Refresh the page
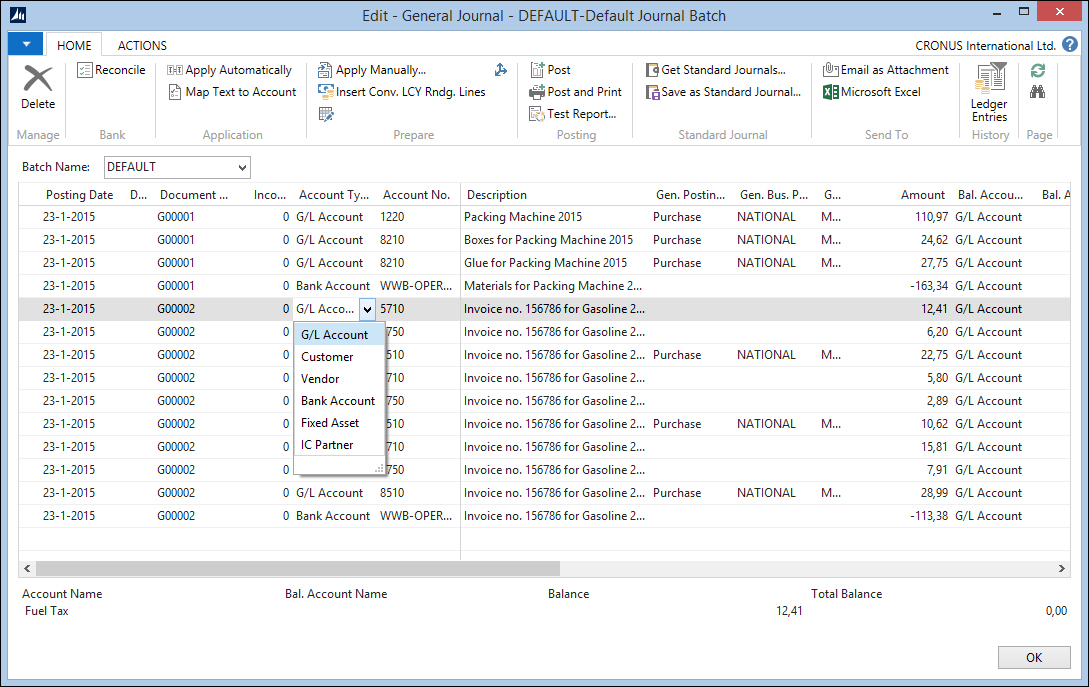Image resolution: width=1089 pixels, height=687 pixels. click(x=1037, y=69)
